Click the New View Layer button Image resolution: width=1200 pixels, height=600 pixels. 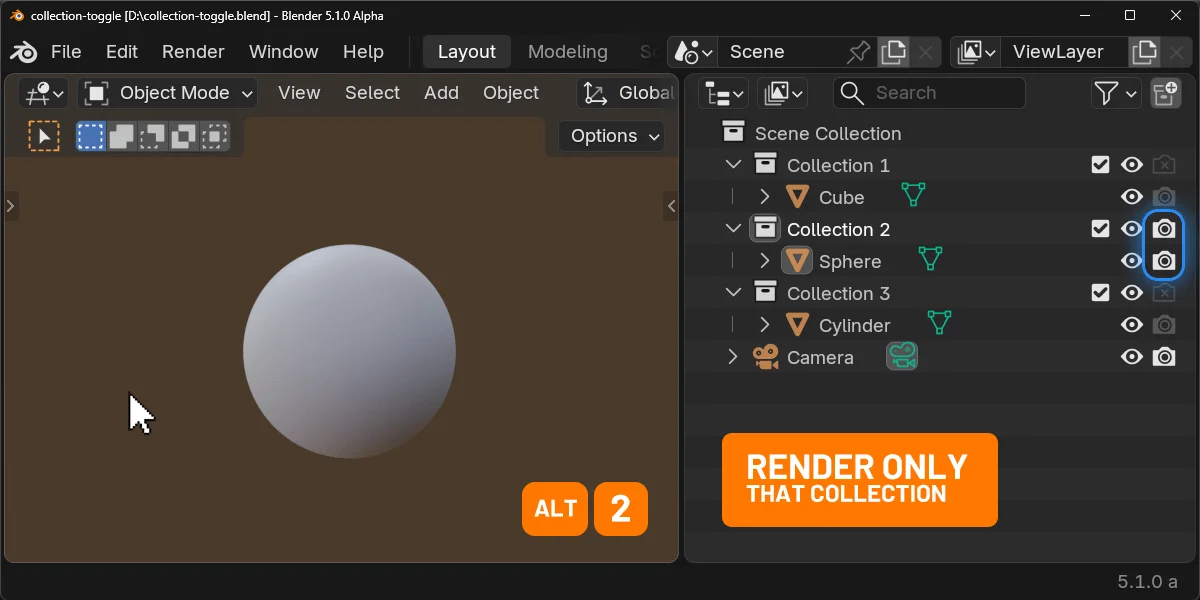click(1143, 51)
